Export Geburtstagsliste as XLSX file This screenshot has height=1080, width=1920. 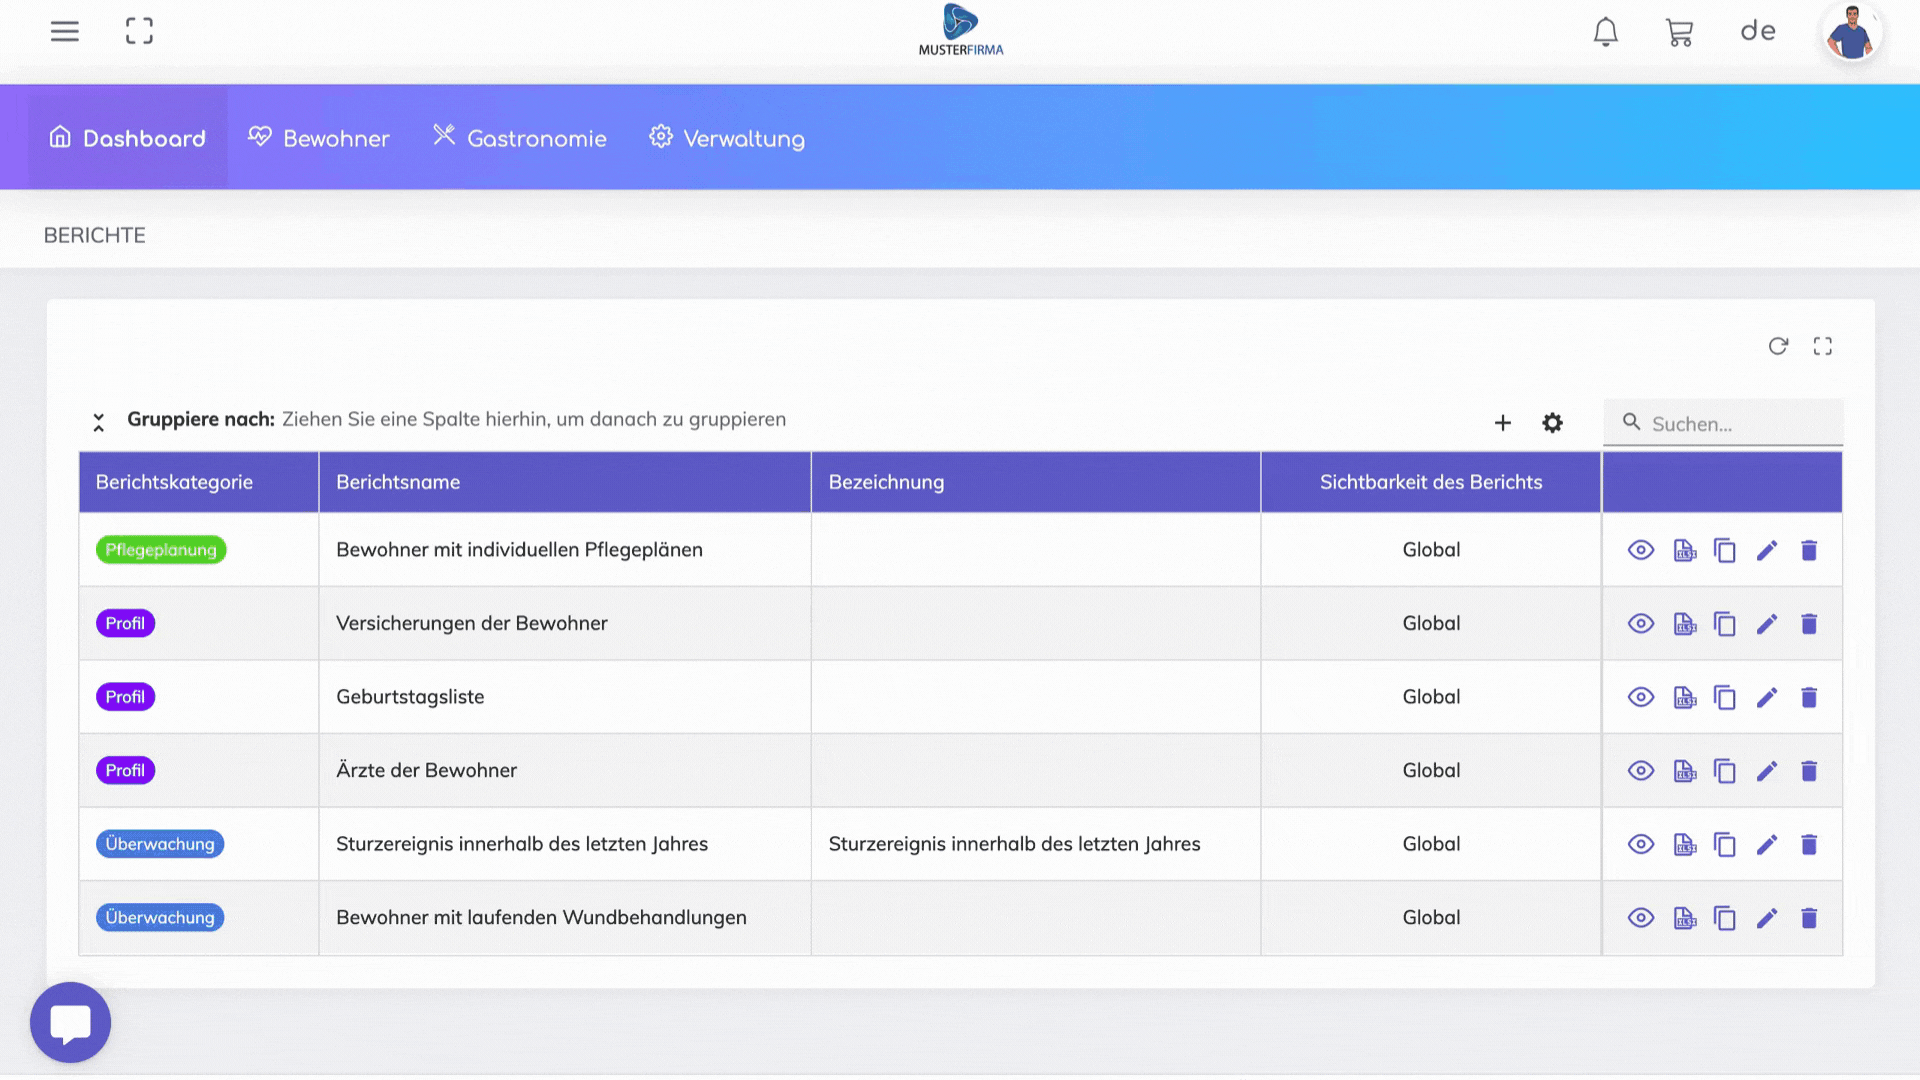(1684, 697)
